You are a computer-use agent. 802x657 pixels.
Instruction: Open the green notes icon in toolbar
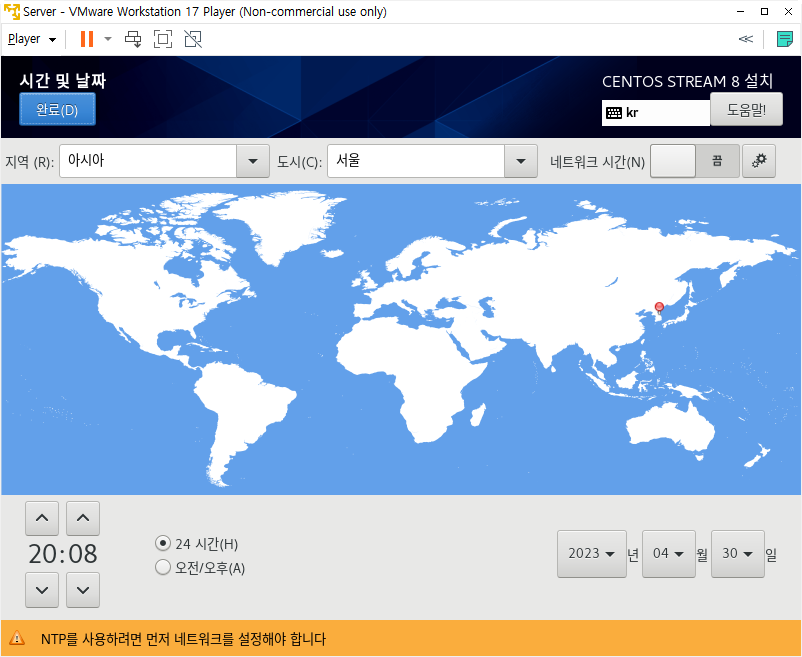[784, 39]
